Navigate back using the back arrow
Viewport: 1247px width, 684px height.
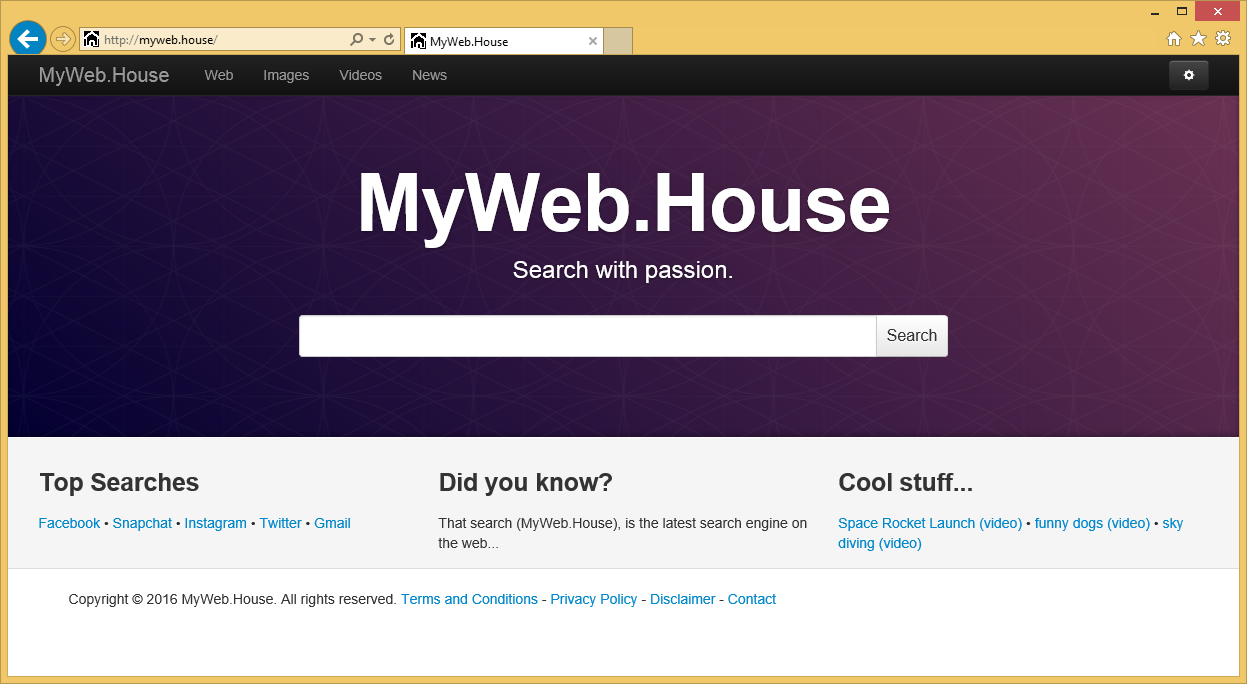[27, 38]
